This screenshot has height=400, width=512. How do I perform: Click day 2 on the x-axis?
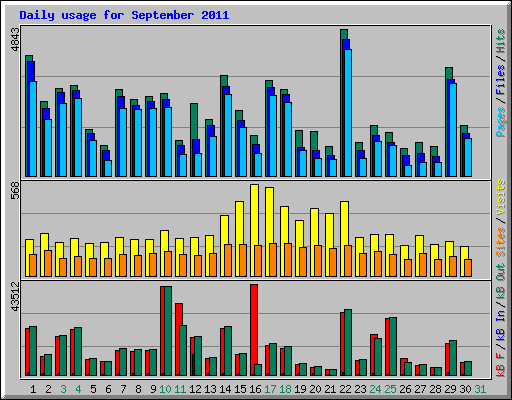(48, 389)
